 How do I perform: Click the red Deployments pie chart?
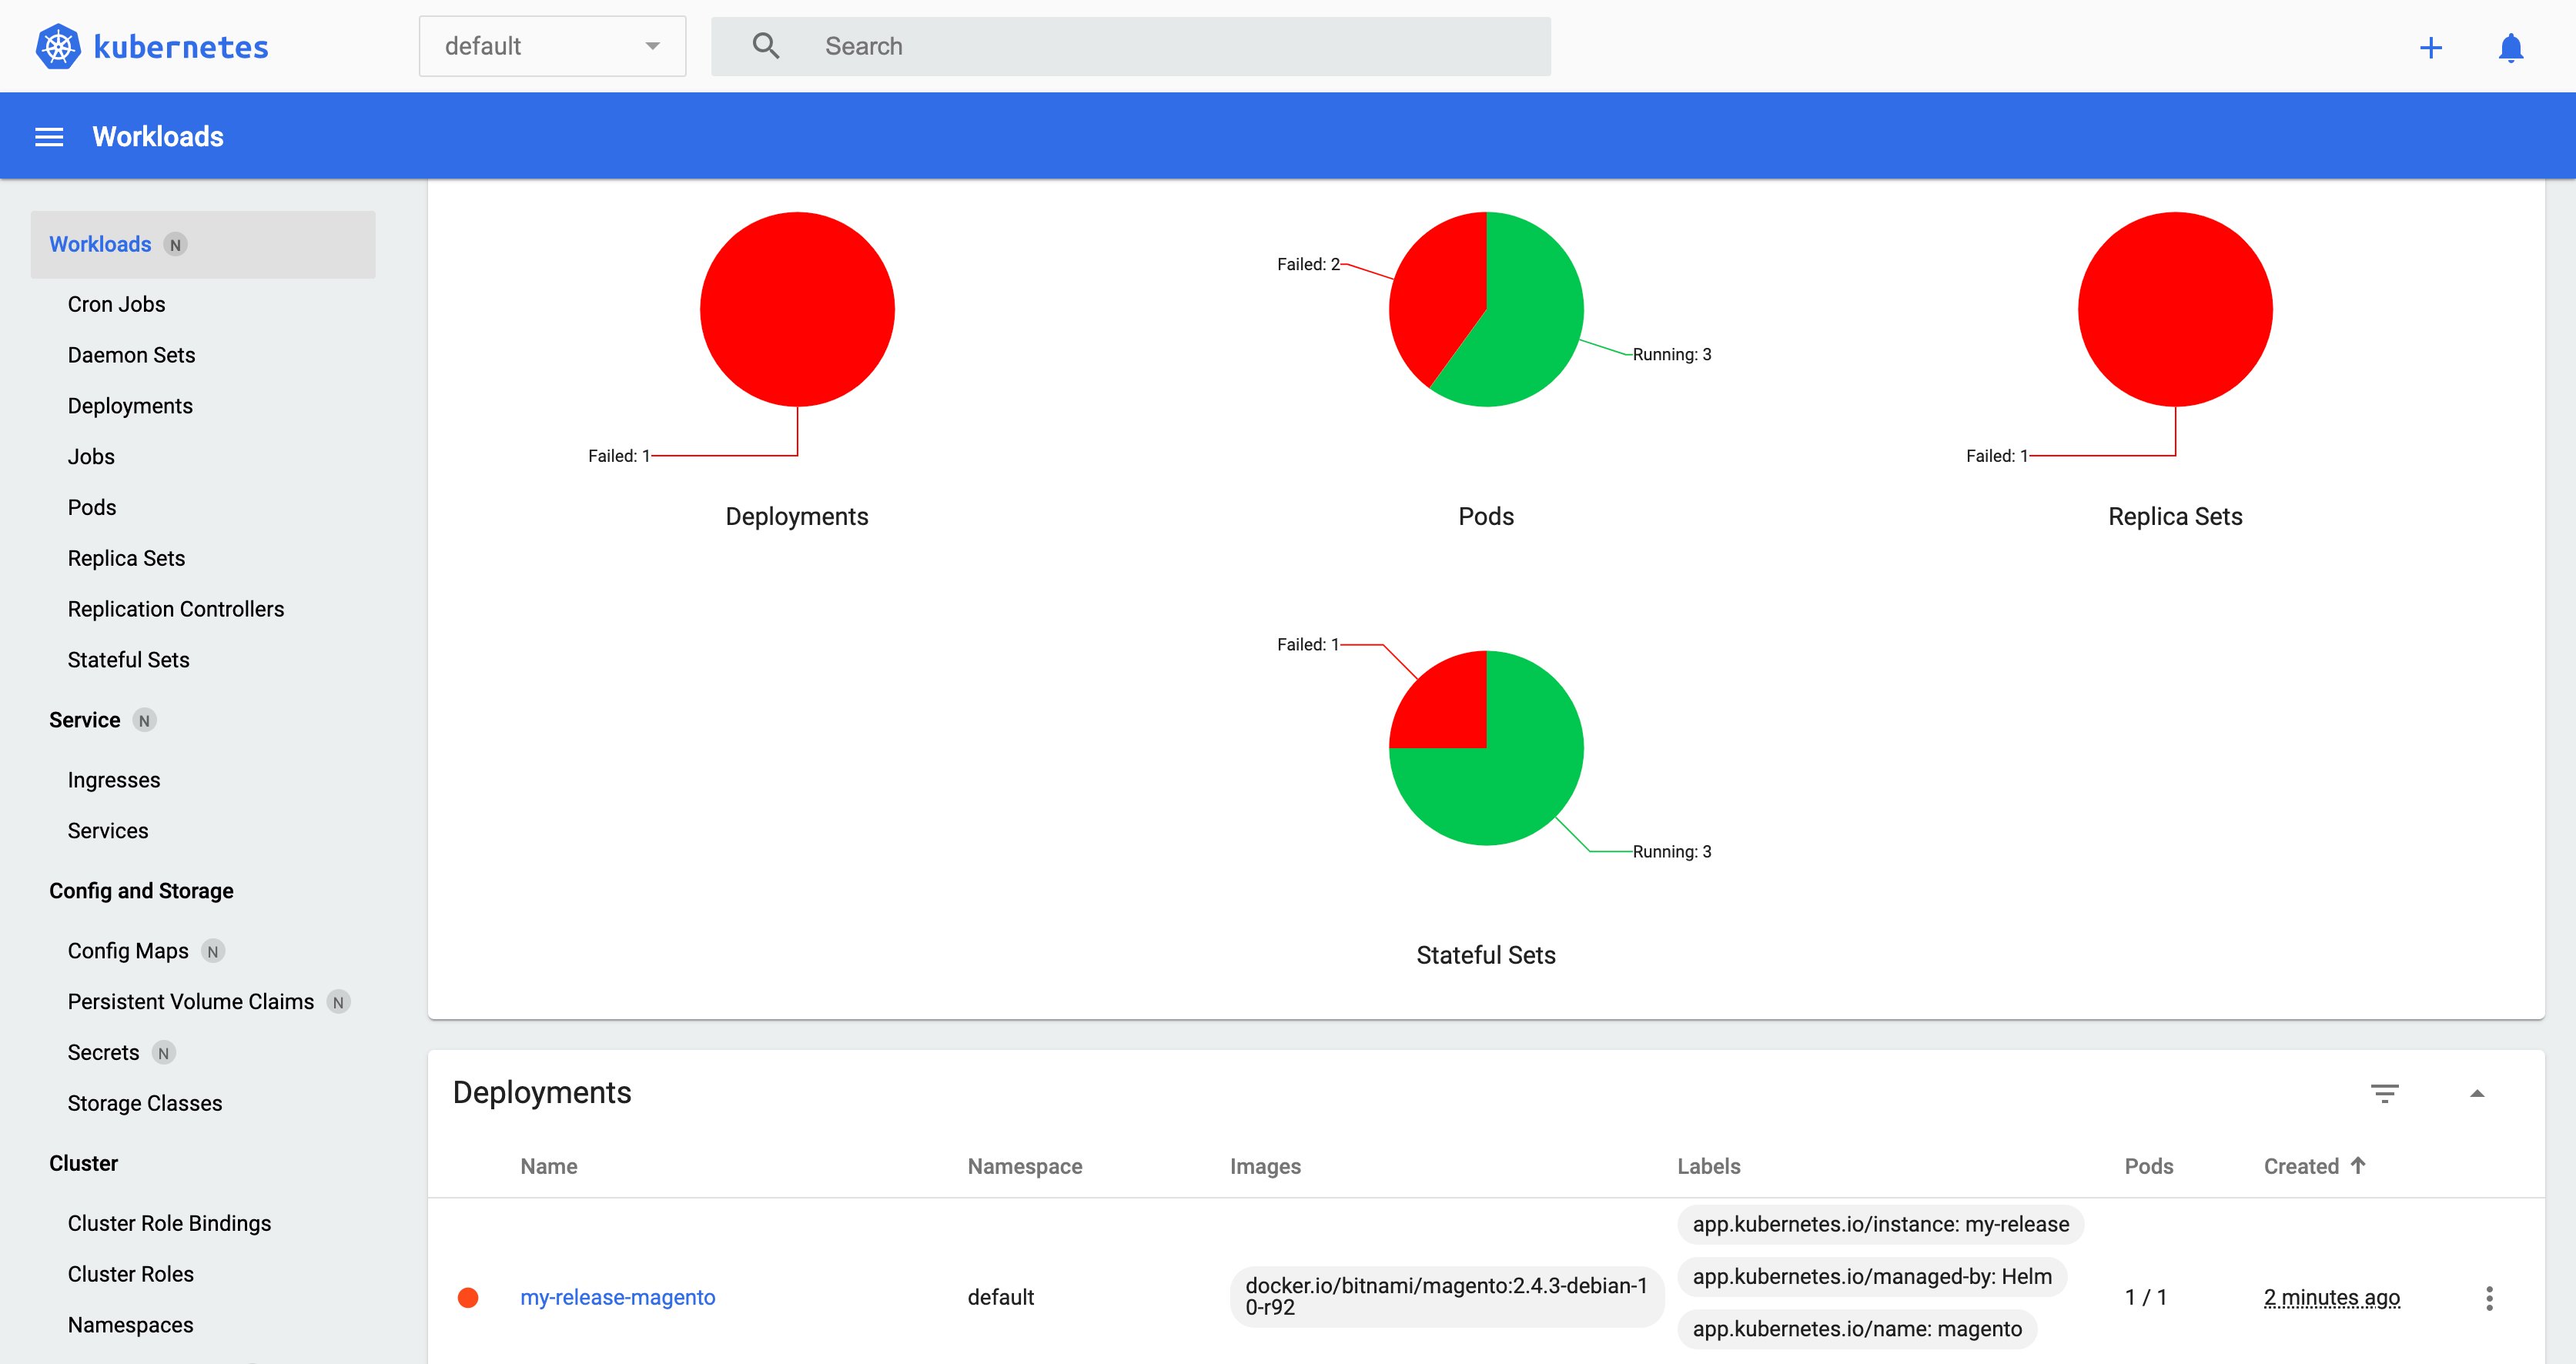pyautogui.click(x=796, y=309)
